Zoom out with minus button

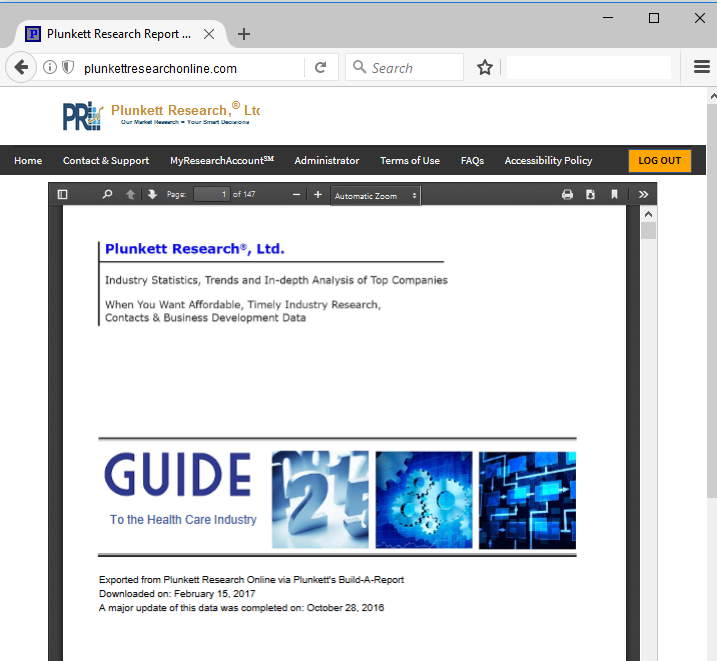[x=296, y=195]
